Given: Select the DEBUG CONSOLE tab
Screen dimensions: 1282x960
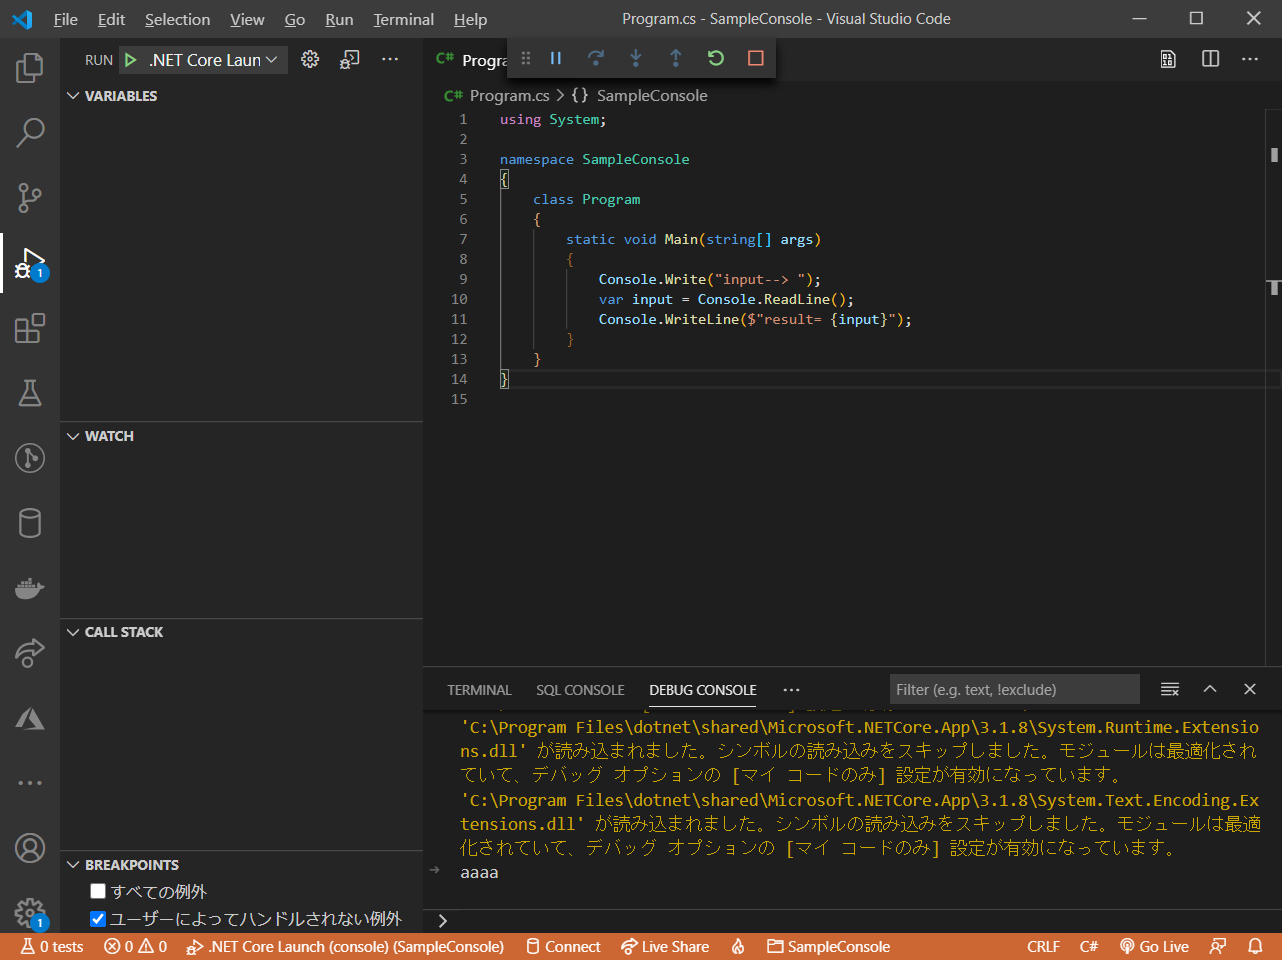Looking at the screenshot, I should click(703, 690).
